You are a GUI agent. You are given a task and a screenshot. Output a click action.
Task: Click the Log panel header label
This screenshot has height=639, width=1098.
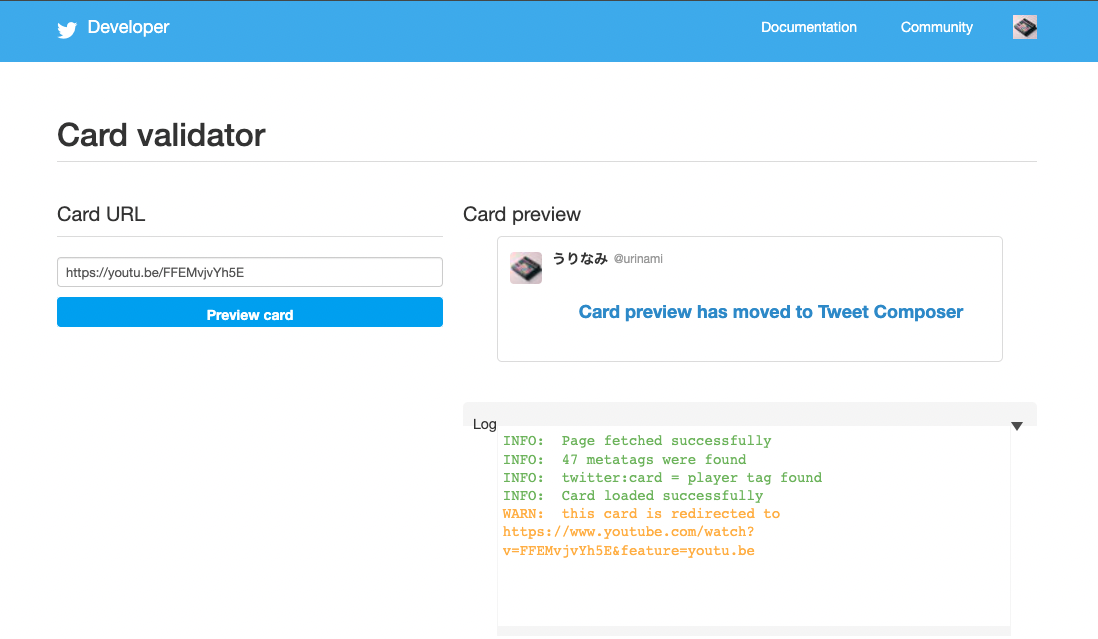[485, 424]
